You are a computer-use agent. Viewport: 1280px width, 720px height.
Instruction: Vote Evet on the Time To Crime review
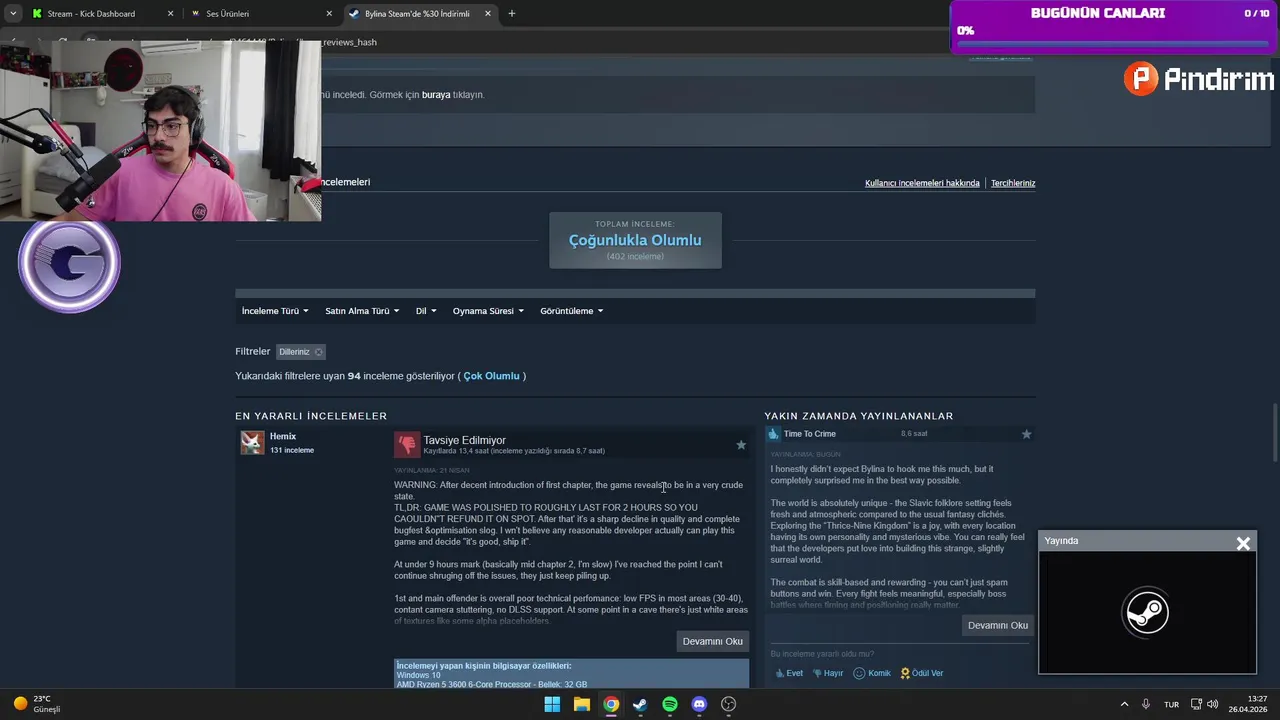(788, 673)
